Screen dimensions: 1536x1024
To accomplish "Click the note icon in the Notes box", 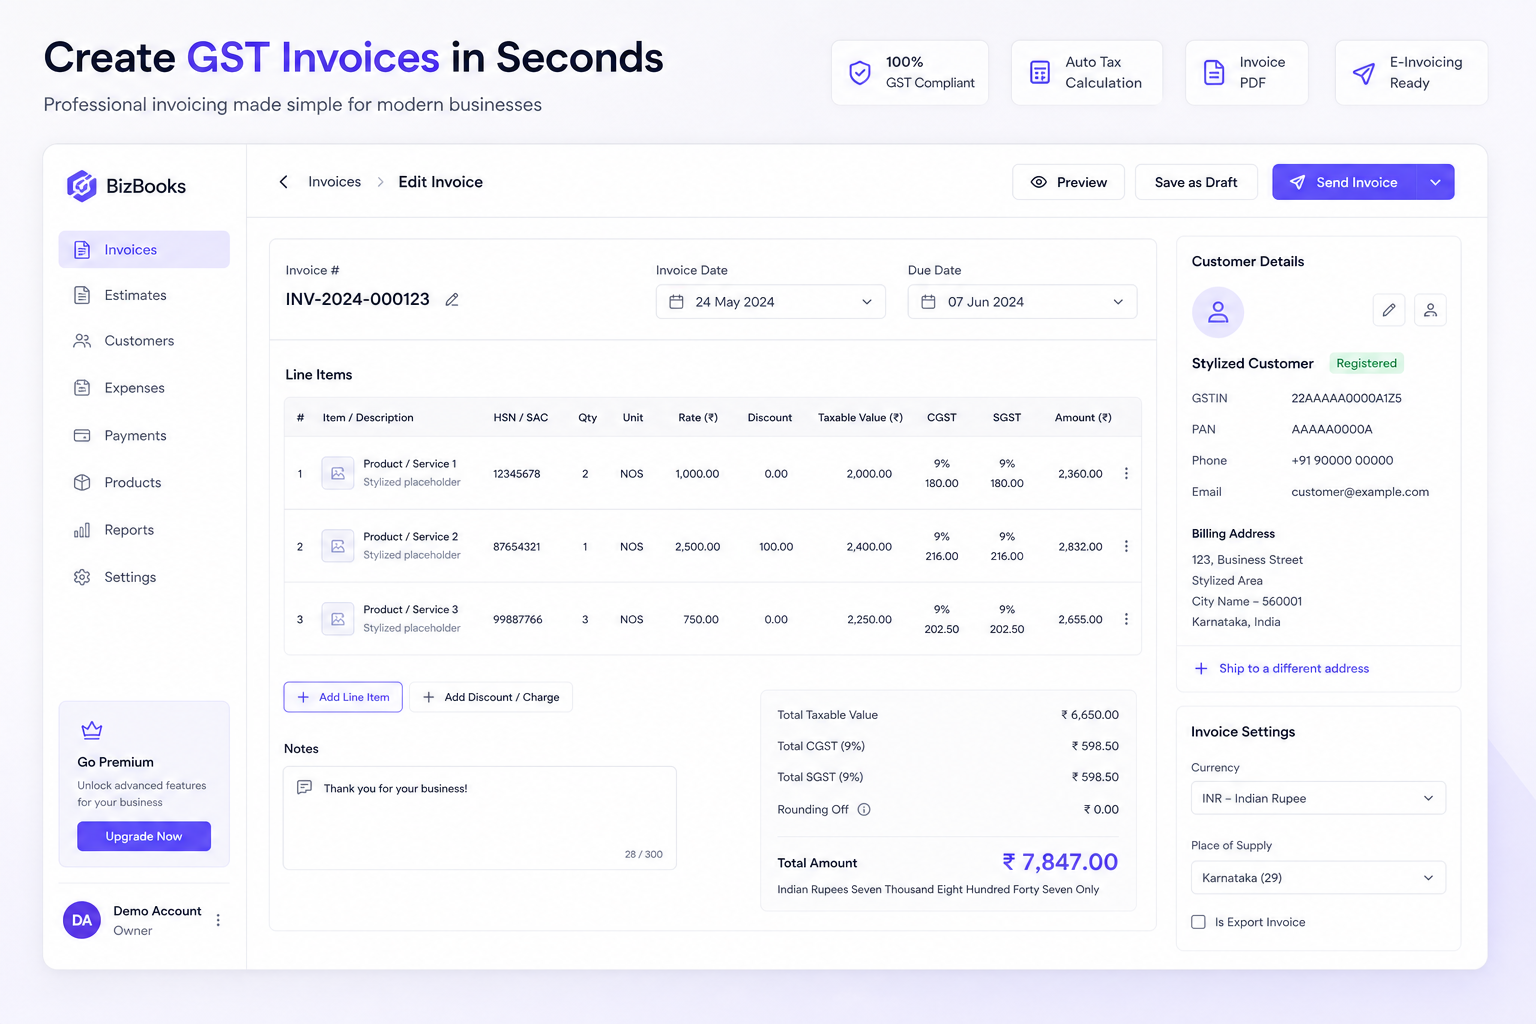I will pos(305,788).
